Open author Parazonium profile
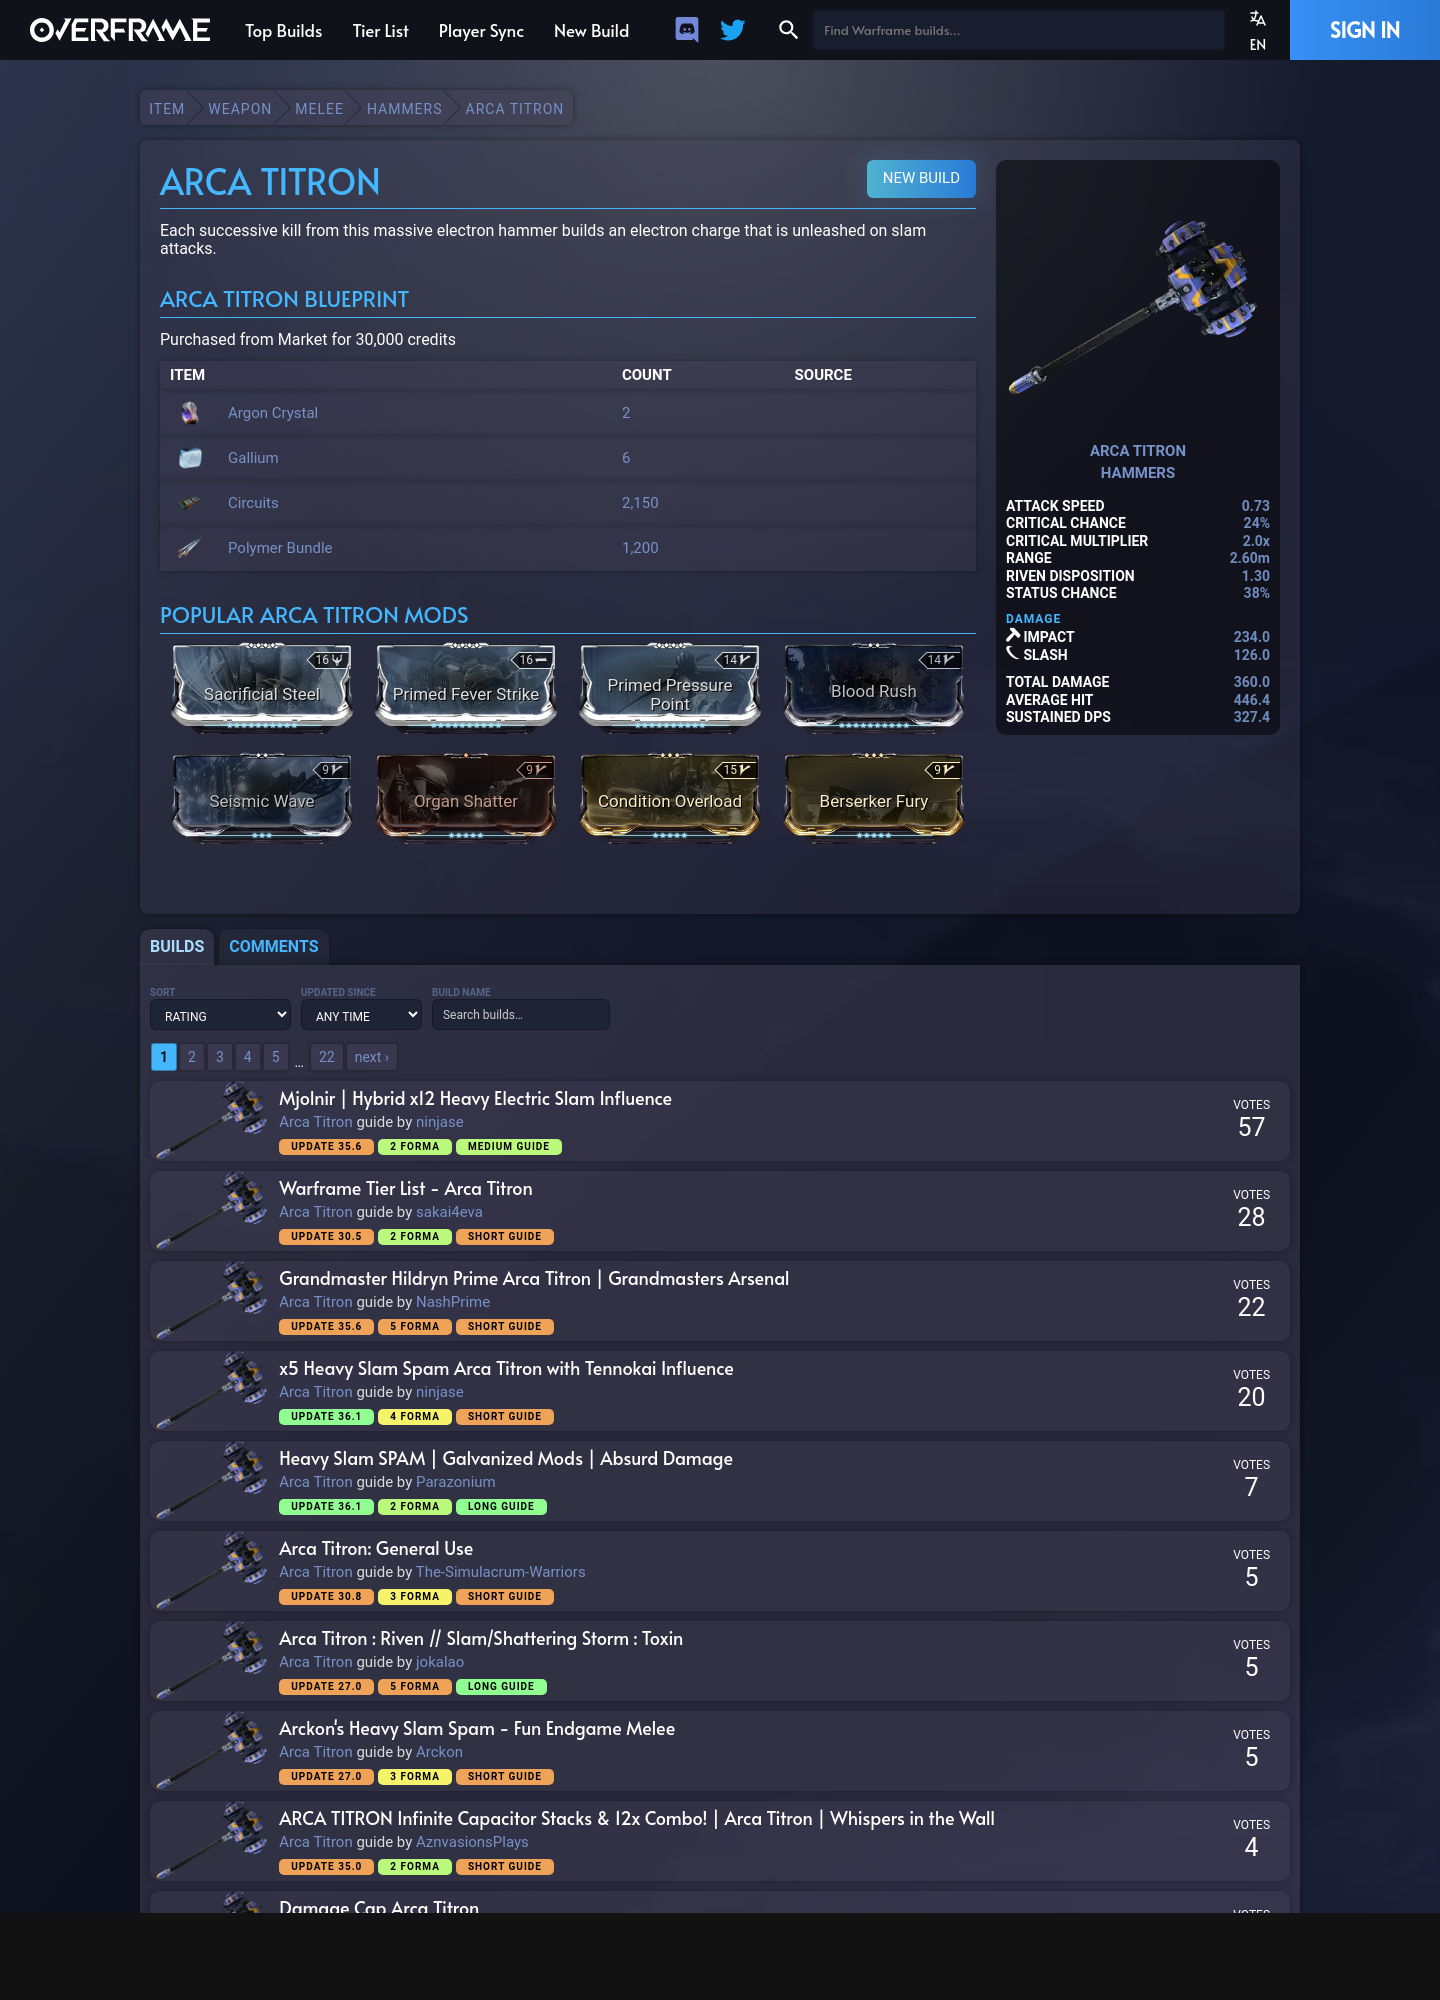 tap(456, 1482)
